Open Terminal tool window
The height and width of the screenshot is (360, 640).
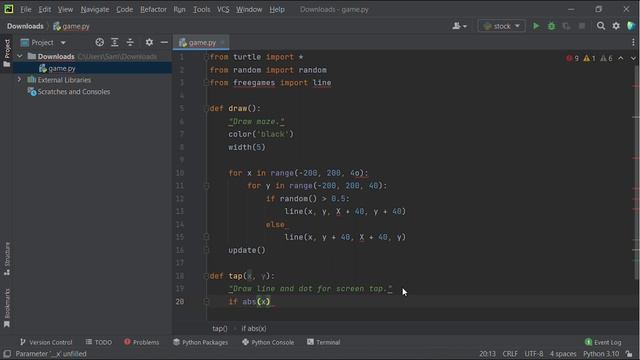point(323,342)
